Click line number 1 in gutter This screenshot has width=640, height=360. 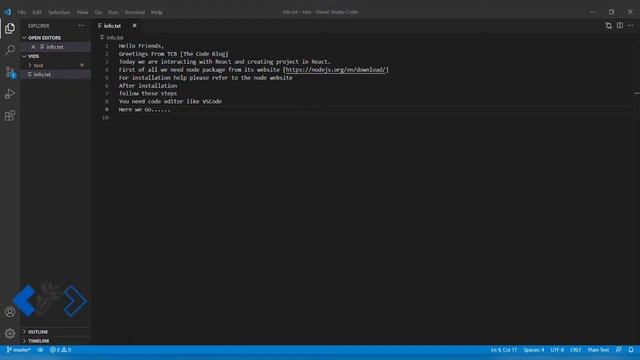[x=107, y=46]
